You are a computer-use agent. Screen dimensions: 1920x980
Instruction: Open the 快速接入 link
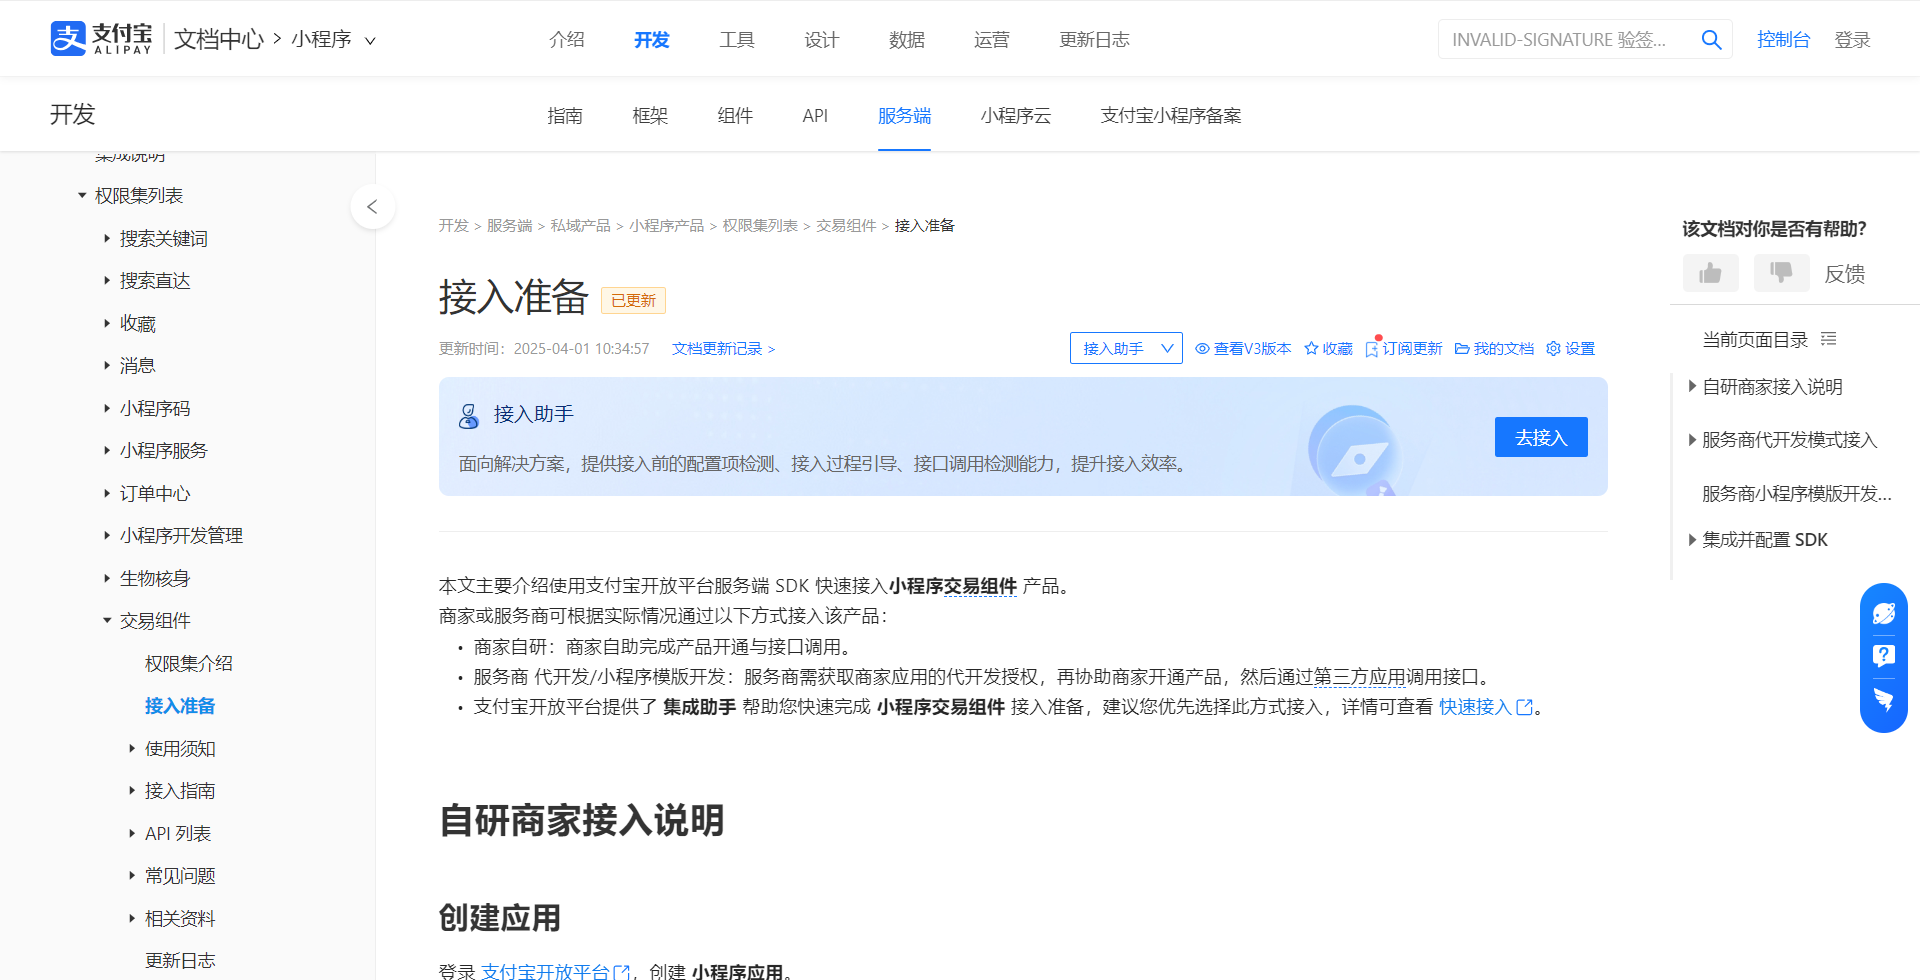click(1485, 707)
